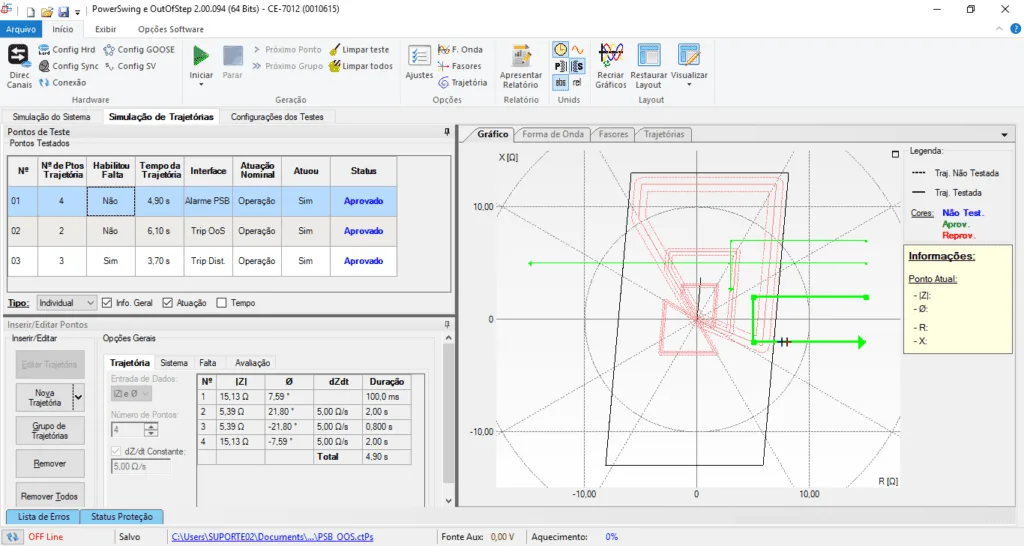This screenshot has height=546, width=1024.
Task: Click Apresentar Relatório report icon
Action: click(520, 56)
